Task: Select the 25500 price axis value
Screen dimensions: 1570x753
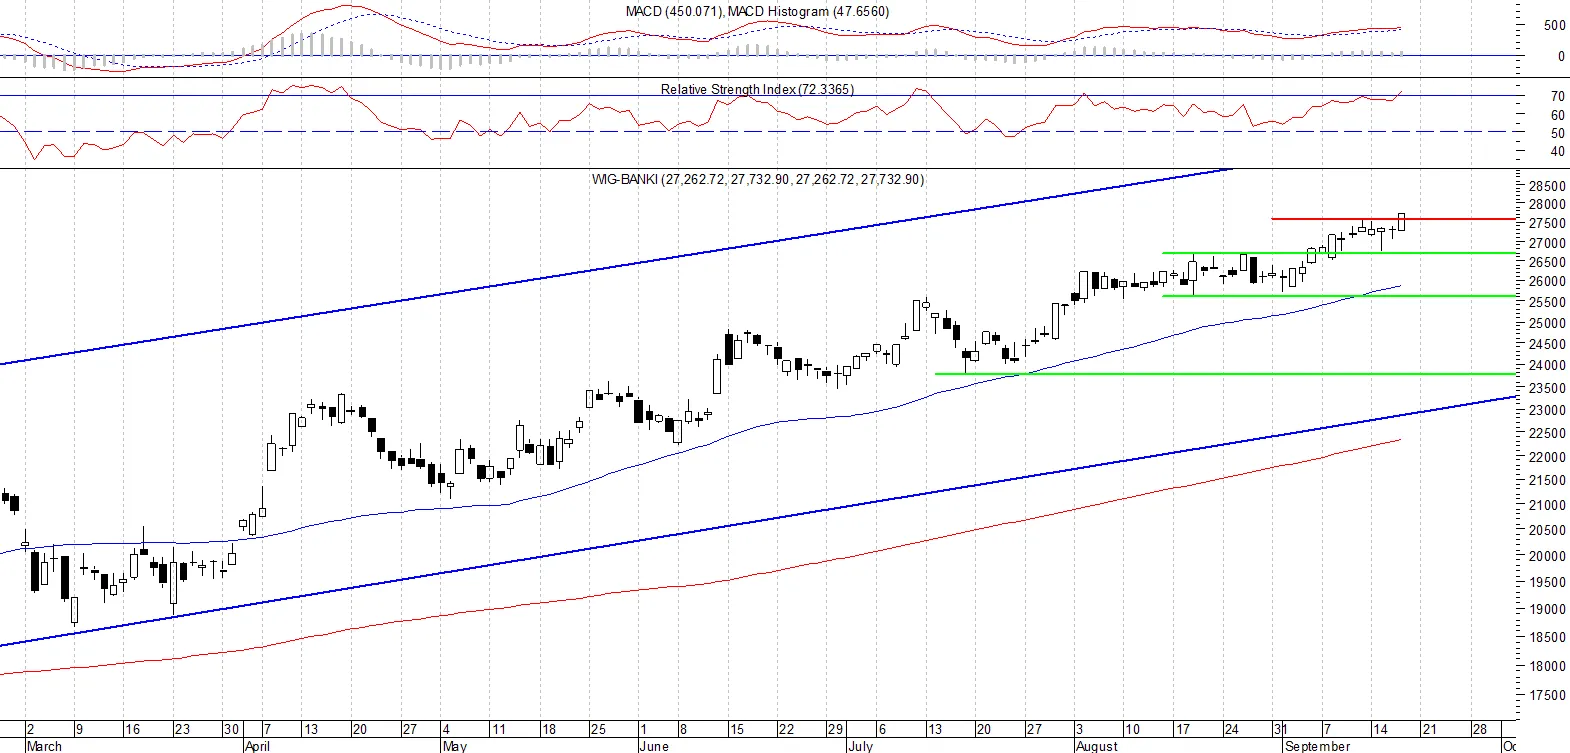Action: 1547,302
